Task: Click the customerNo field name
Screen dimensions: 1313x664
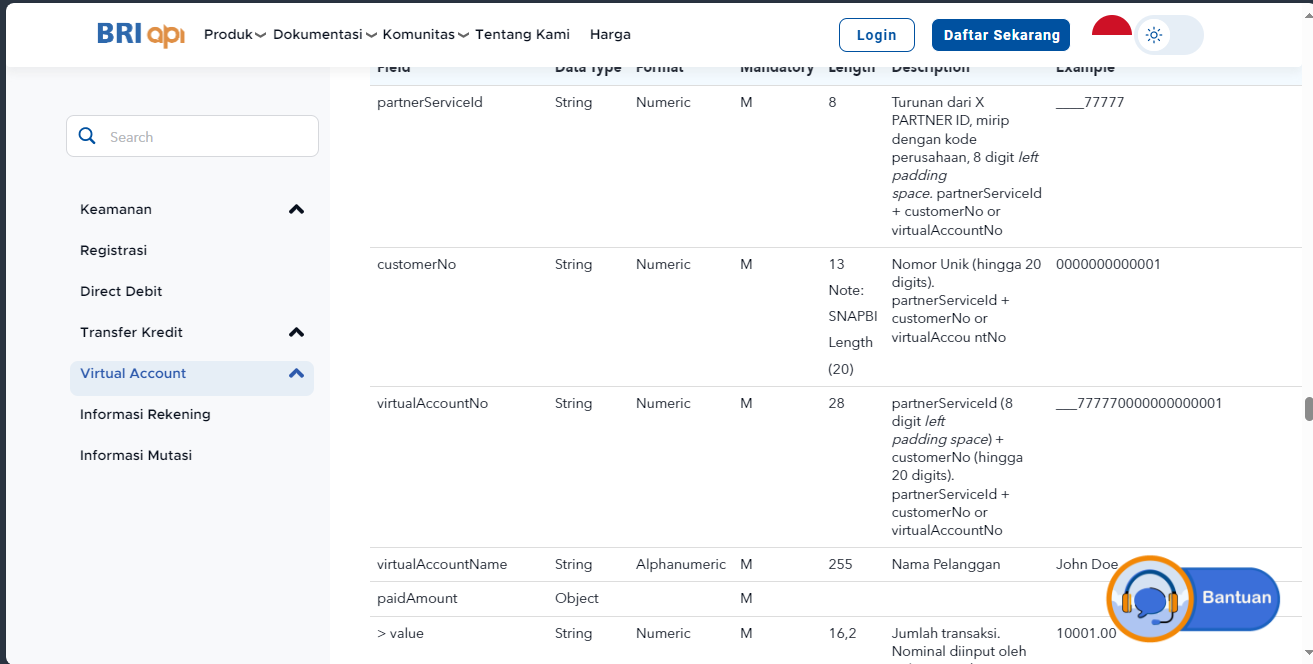Action: point(416,264)
